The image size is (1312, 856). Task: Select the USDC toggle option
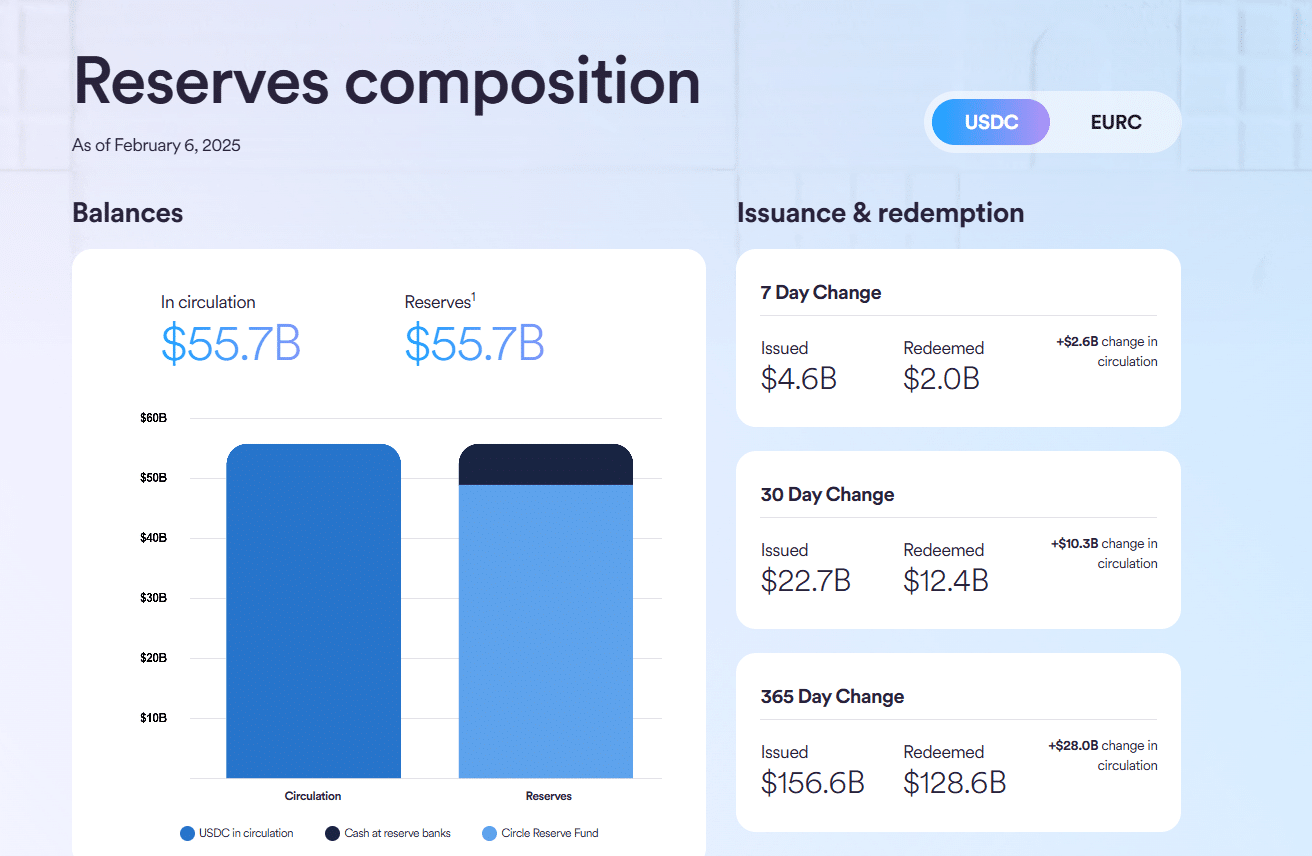(x=991, y=123)
